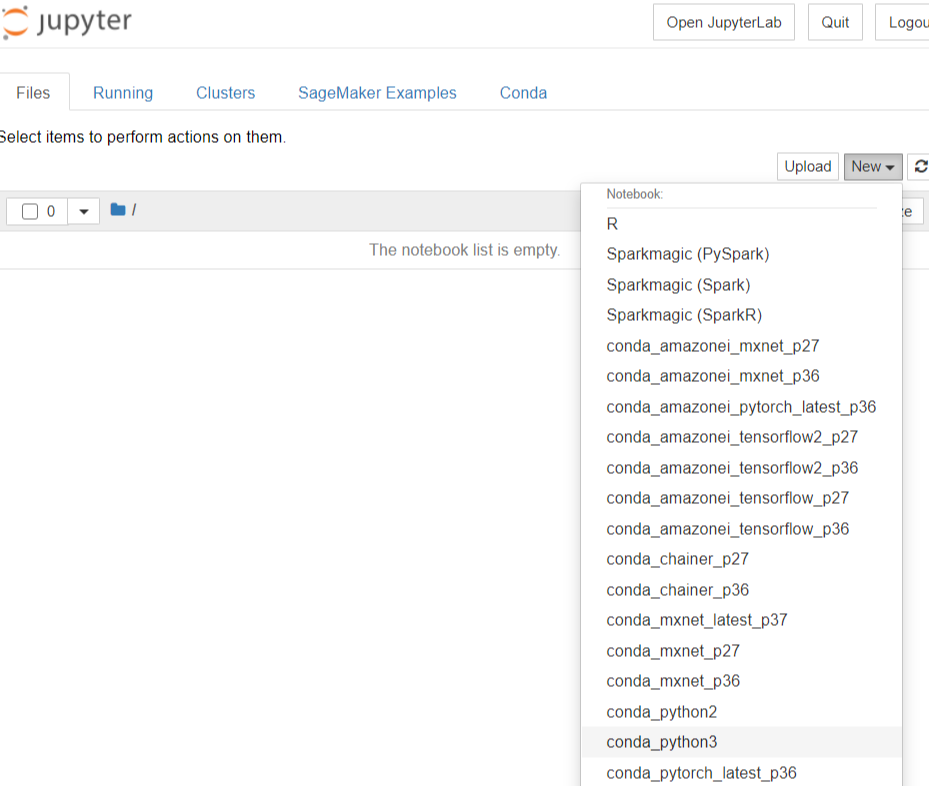
Task: Select conda_mxnet_p36 kernel
Action: pyautogui.click(x=741, y=681)
